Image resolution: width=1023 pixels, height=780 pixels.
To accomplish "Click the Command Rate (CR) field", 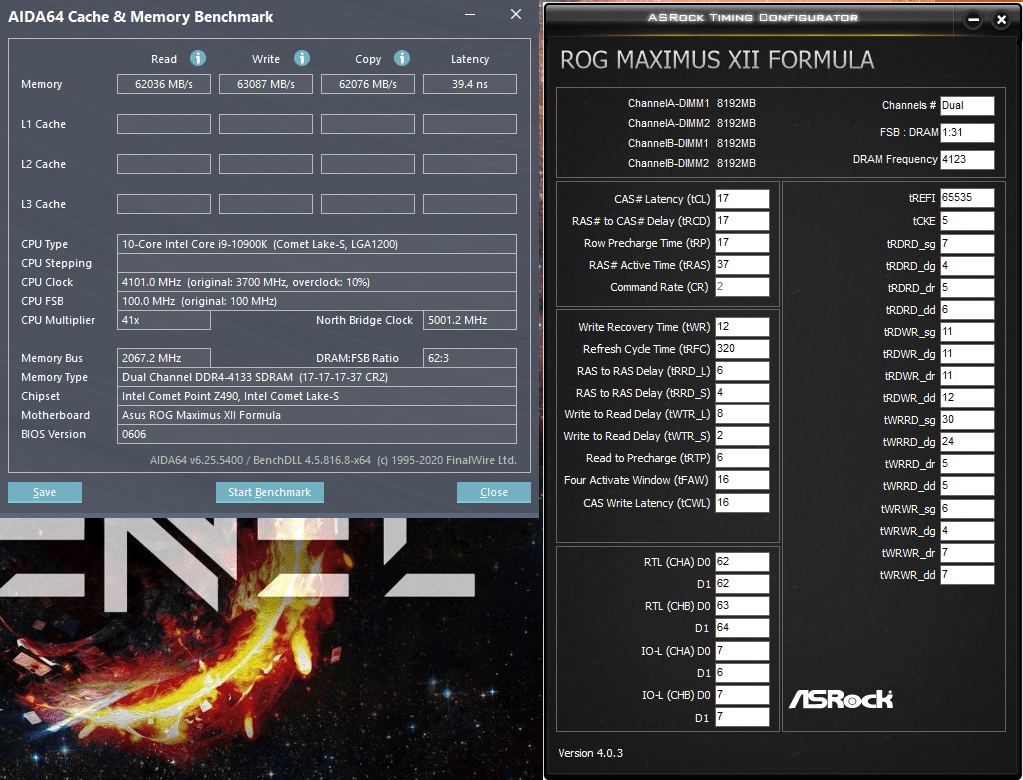I will point(742,287).
